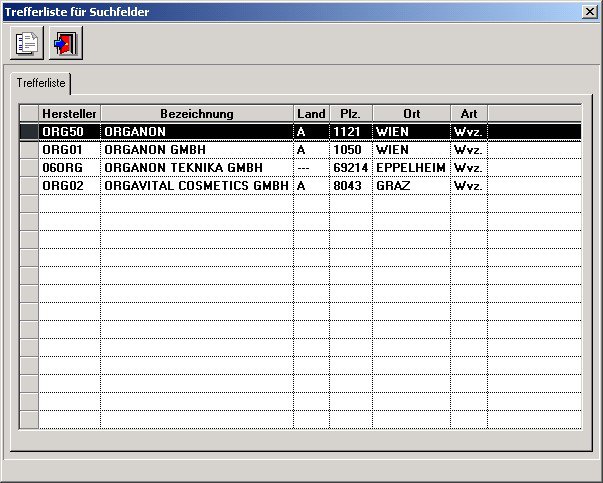Click the Ort column header
Viewport: 603px width, 483px height.
[411, 113]
